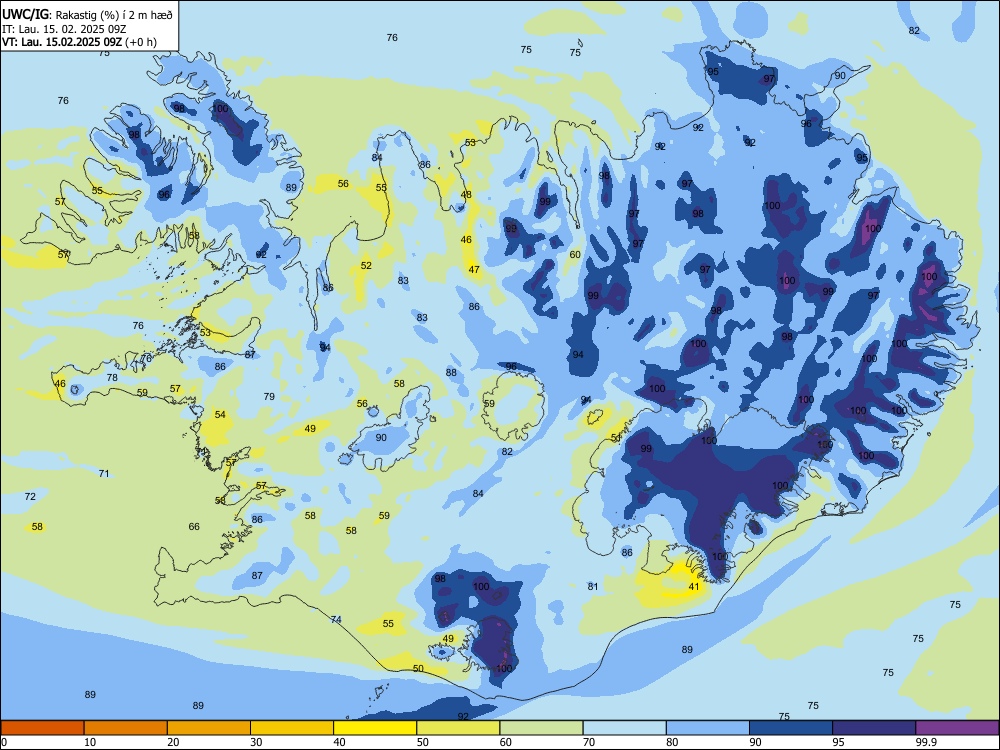The height and width of the screenshot is (750, 1000).
Task: Click the 95–99.9 navy legend swatch
Action: pos(874,728)
